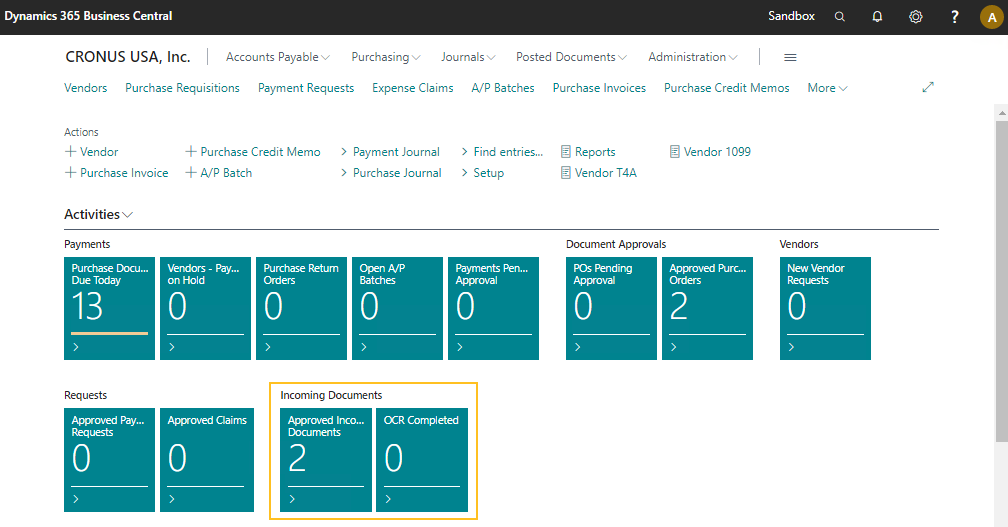Open the Approved Incoming Documents tile
Image resolution: width=1008 pixels, height=527 pixels.
(x=325, y=460)
